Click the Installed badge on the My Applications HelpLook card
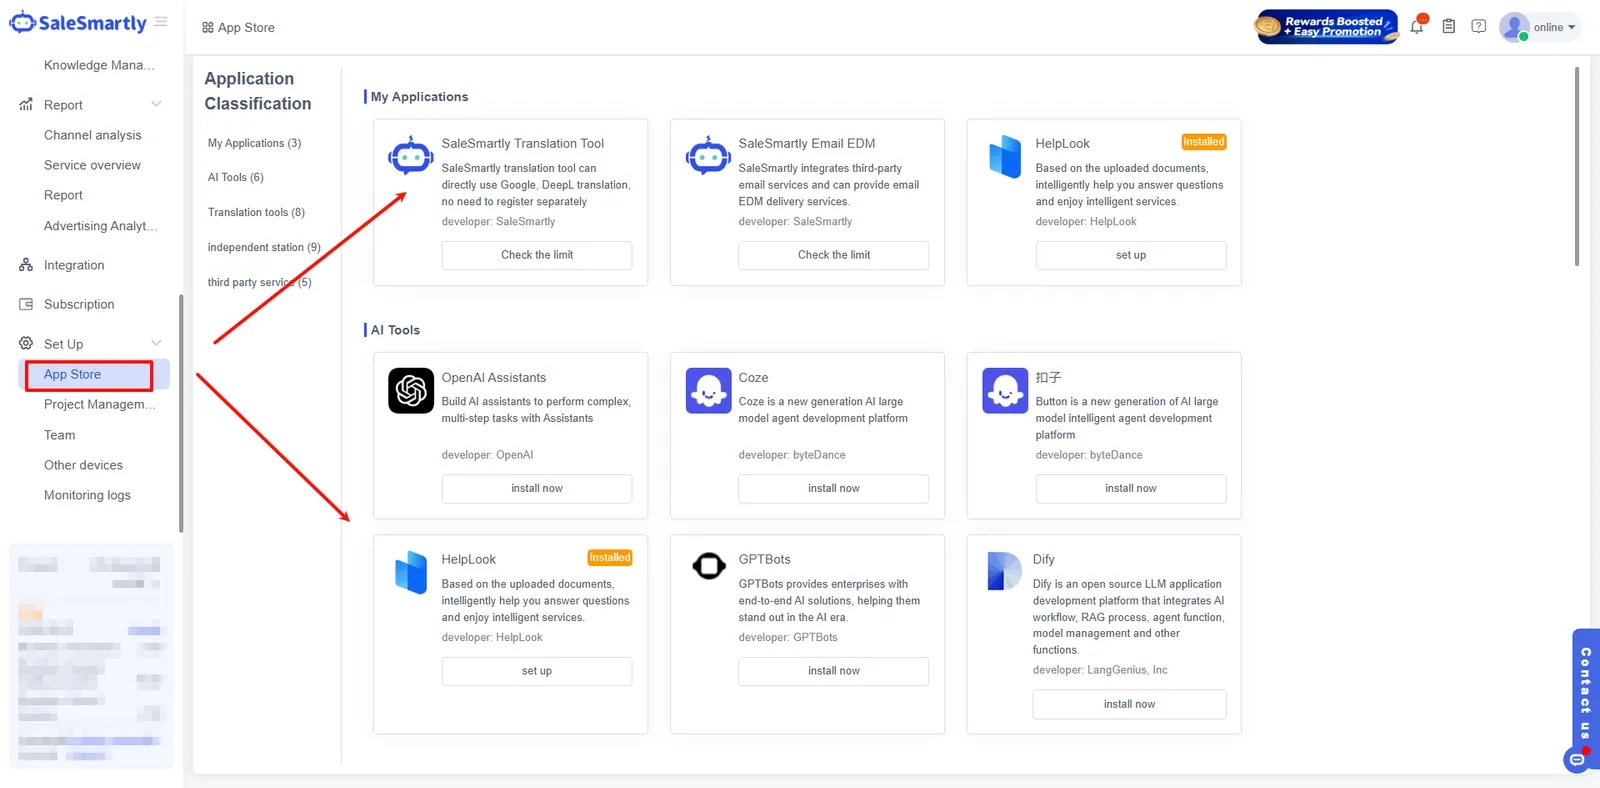Image resolution: width=1600 pixels, height=788 pixels. pos(1204,142)
